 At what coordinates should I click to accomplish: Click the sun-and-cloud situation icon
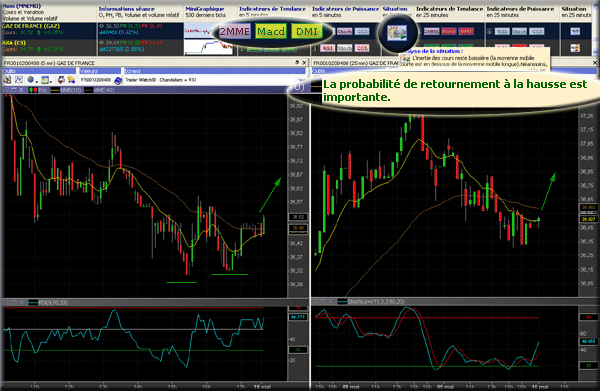pyautogui.click(x=396, y=33)
